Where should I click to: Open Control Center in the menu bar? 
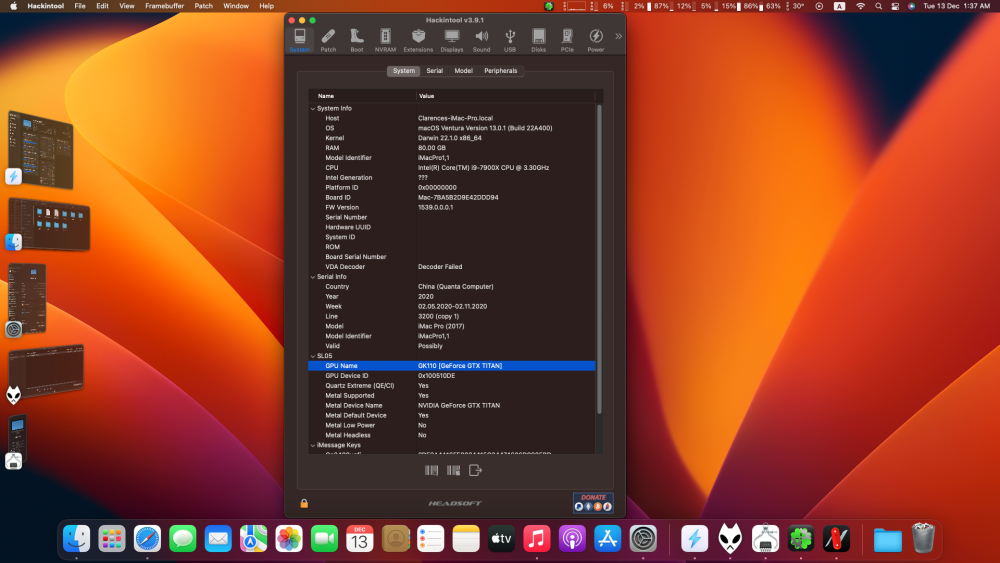[895, 6]
